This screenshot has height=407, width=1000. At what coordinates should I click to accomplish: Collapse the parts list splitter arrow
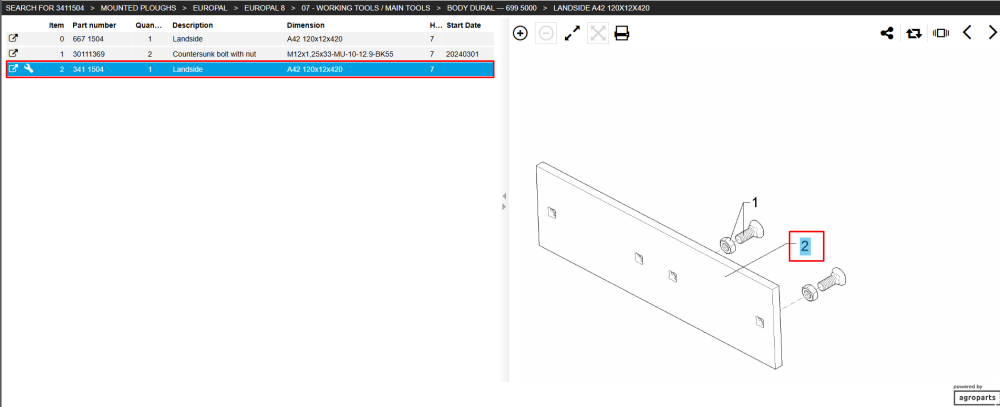pos(504,196)
